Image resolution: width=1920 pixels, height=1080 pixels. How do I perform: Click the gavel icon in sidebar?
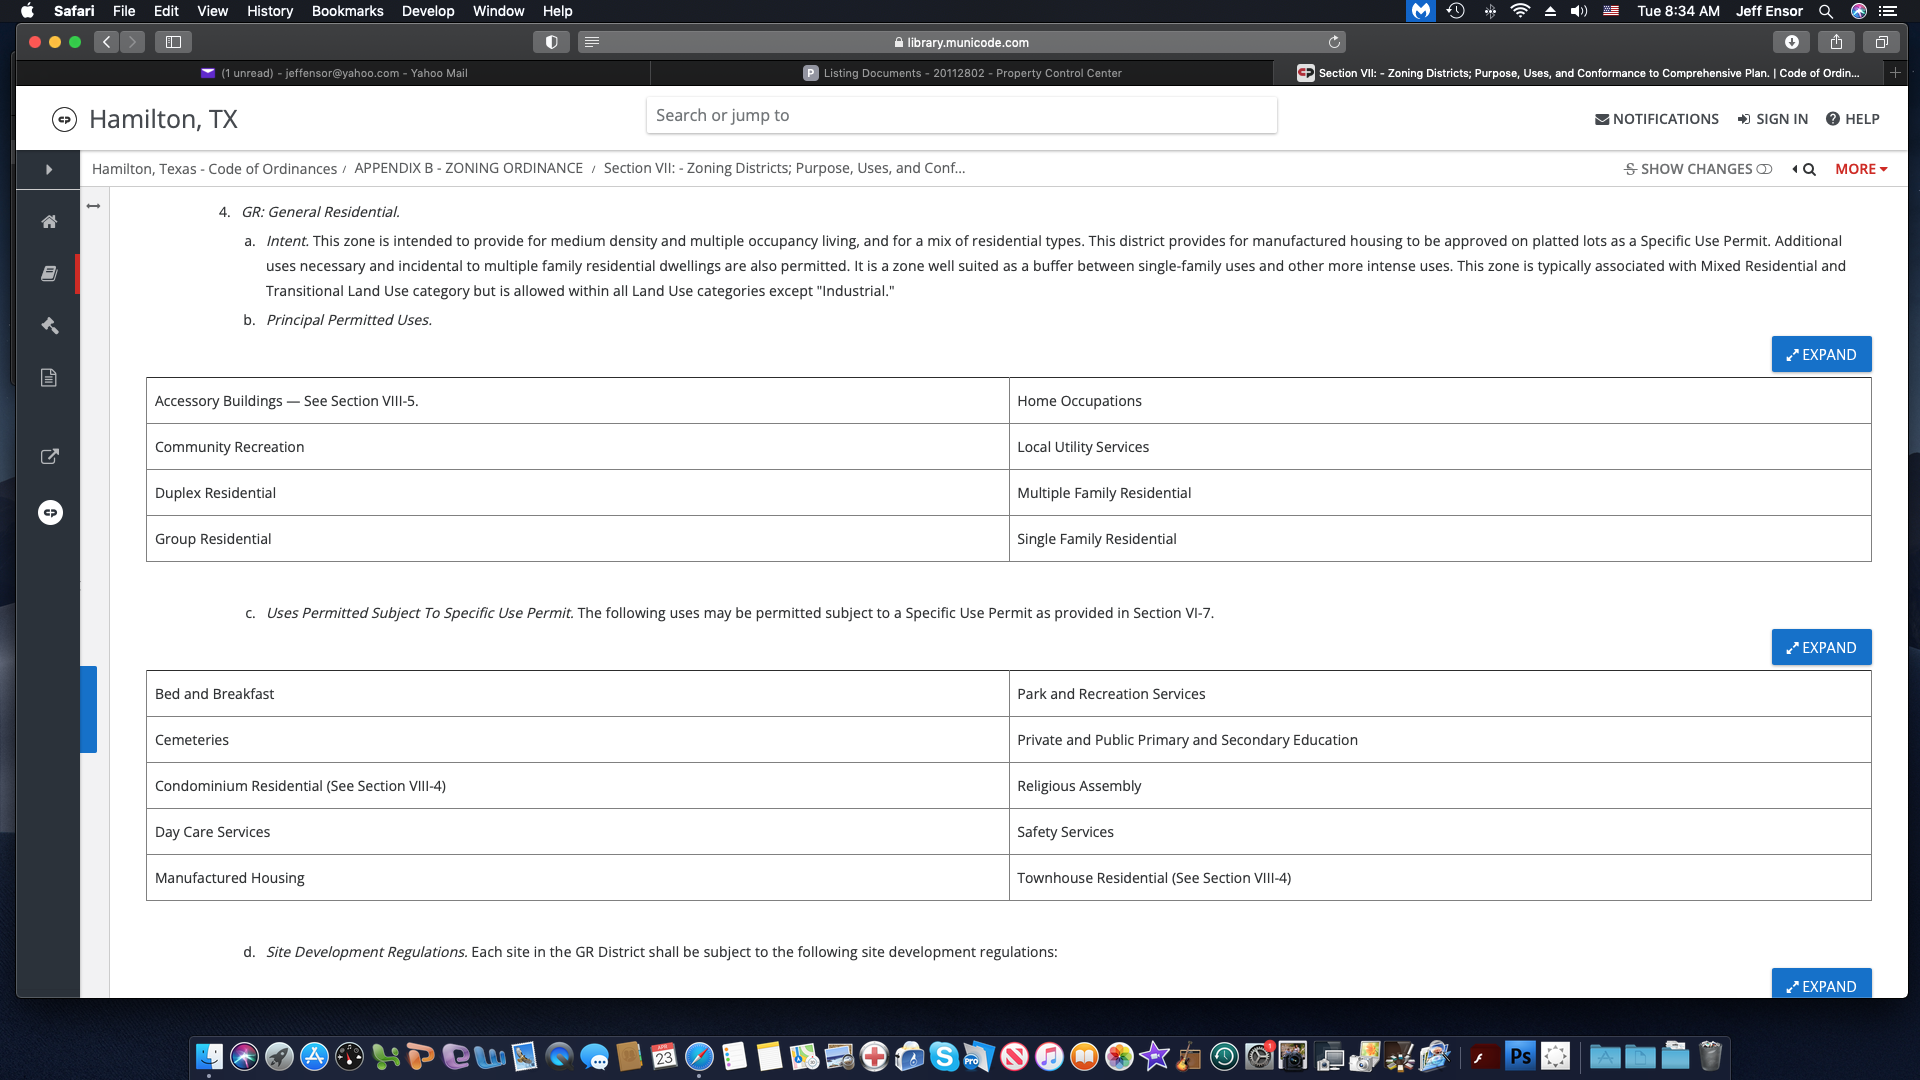[48, 326]
